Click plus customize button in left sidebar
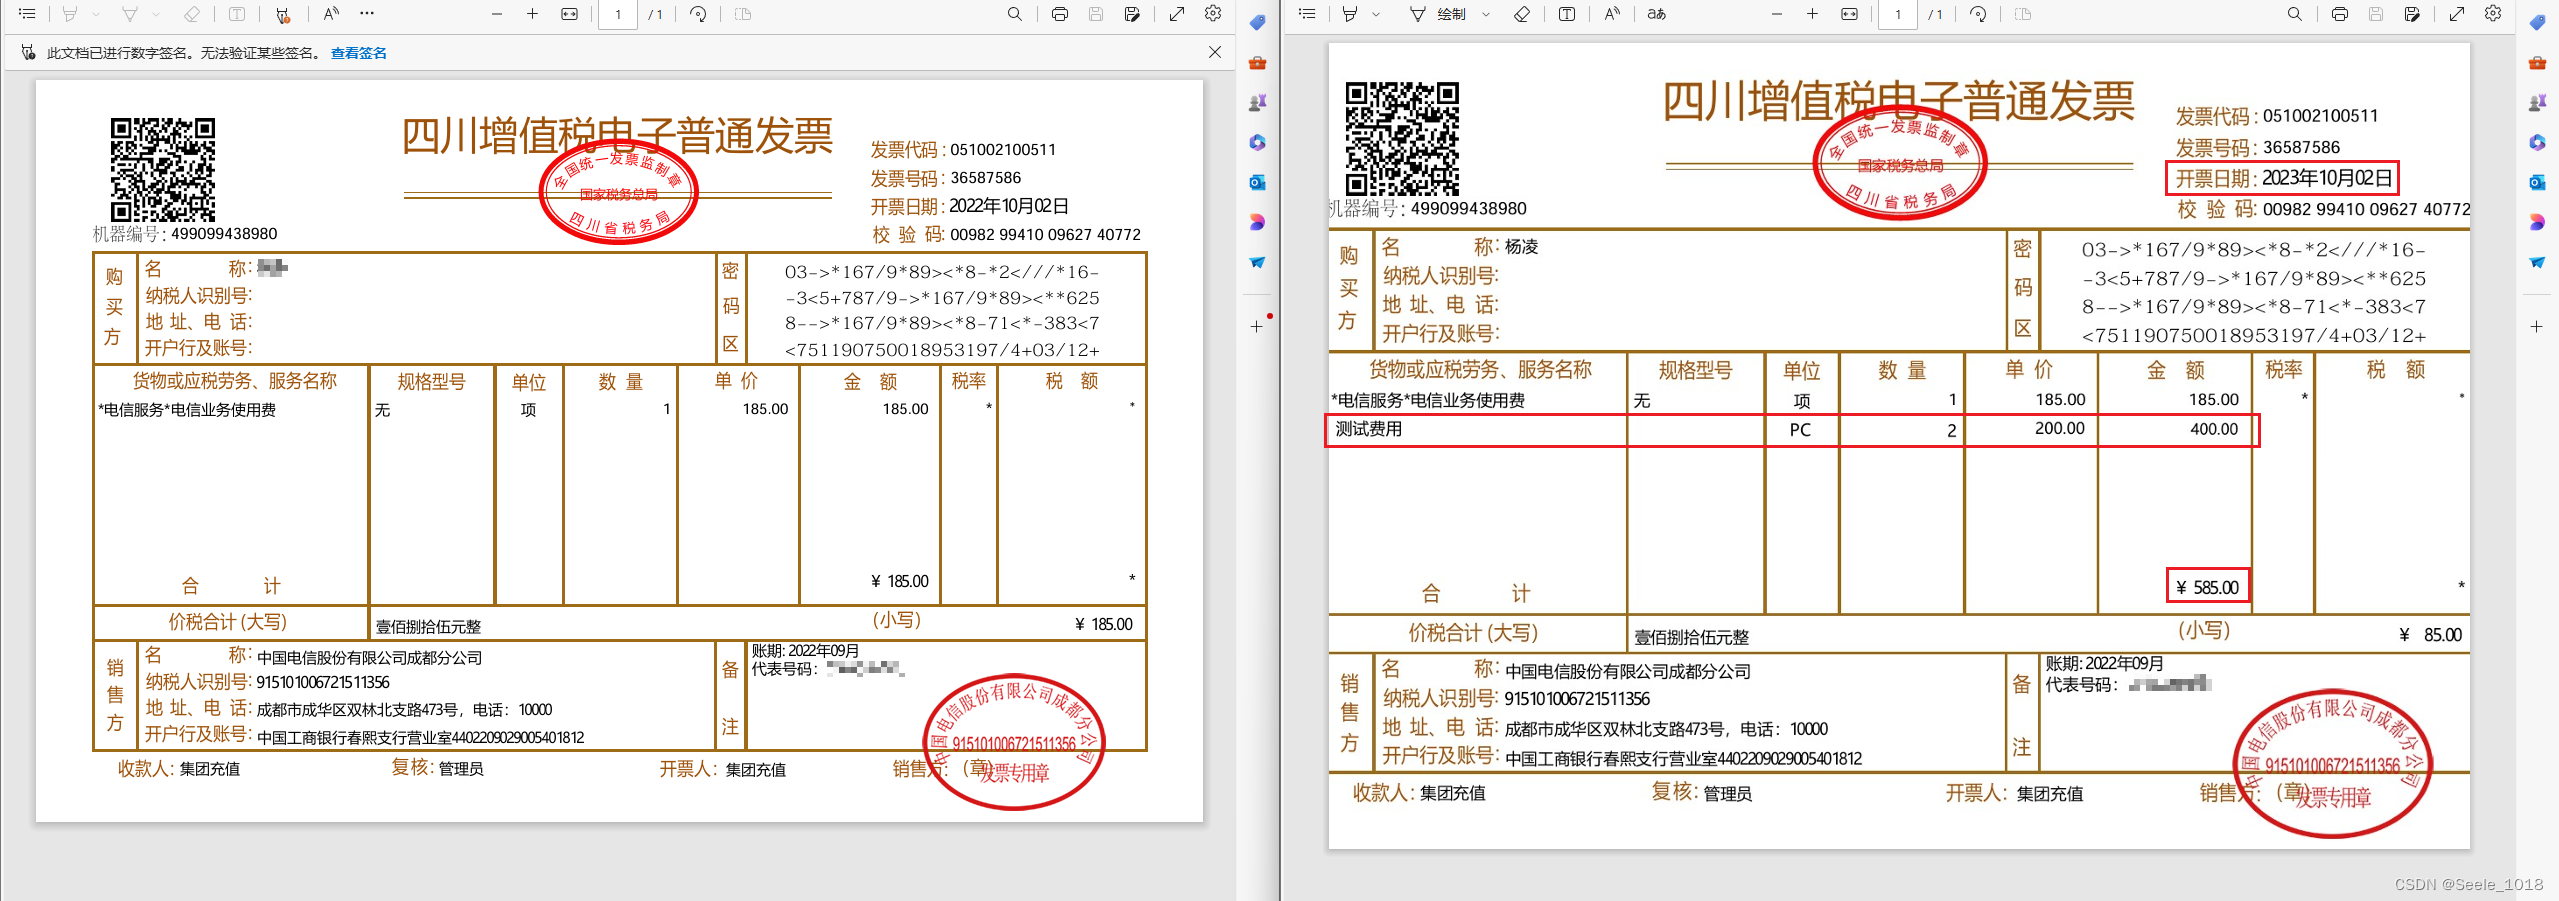The height and width of the screenshot is (901, 2559). point(1257,326)
